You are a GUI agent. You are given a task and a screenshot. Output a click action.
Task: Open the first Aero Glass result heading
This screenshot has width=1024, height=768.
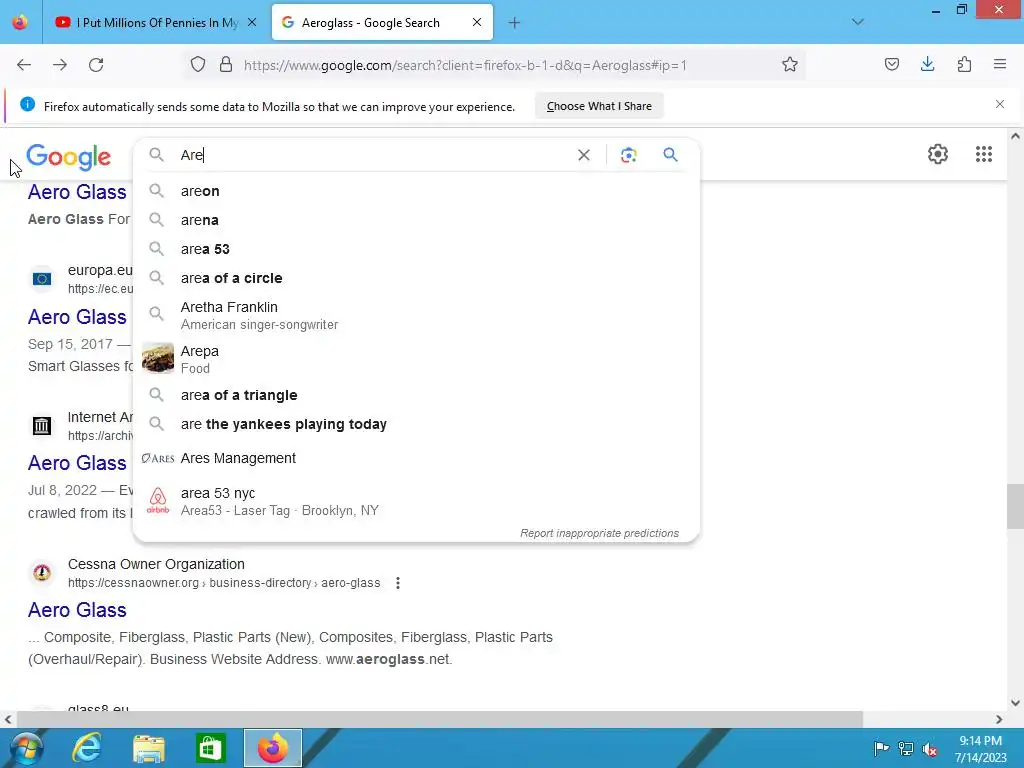tap(77, 192)
